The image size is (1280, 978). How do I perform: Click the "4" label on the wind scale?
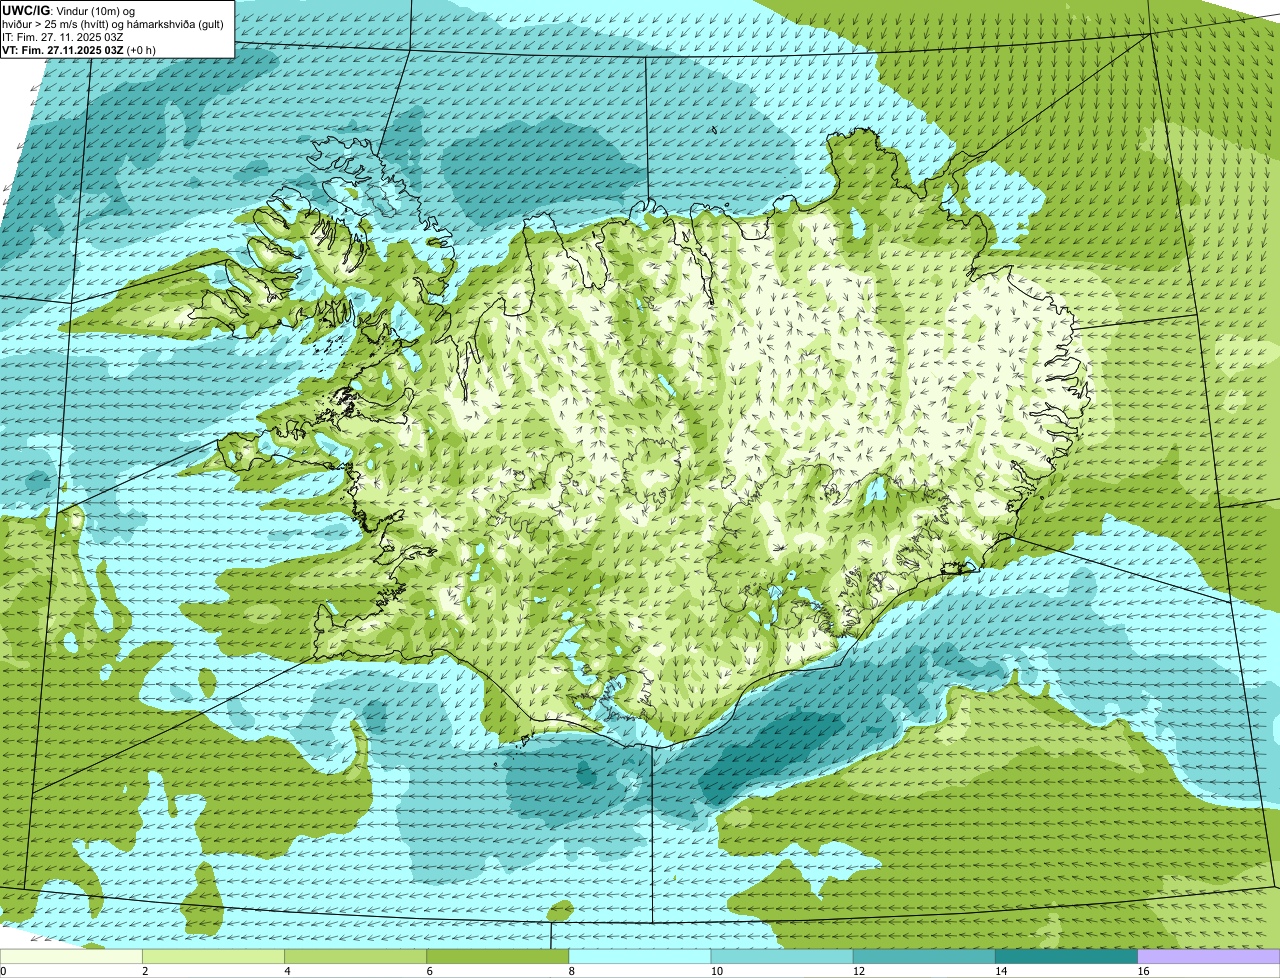287,971
